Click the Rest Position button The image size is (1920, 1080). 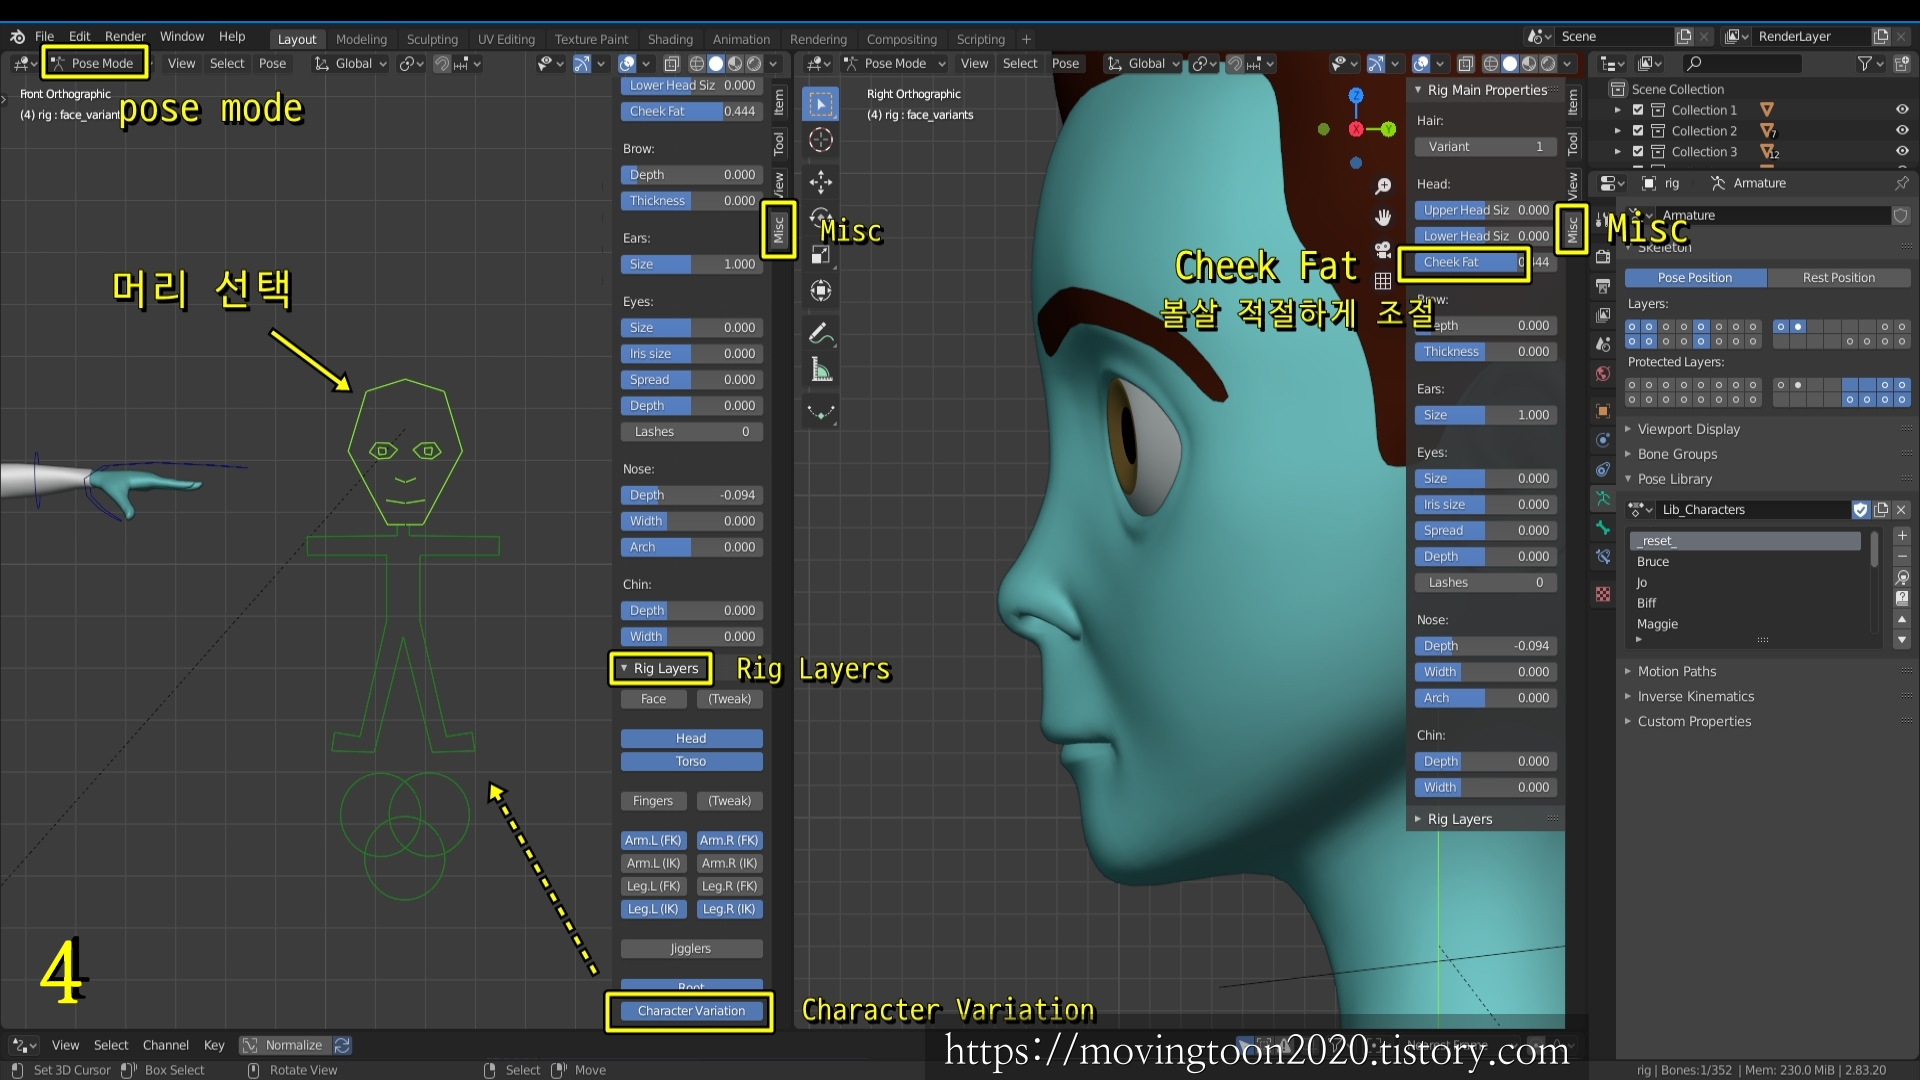1838,278
